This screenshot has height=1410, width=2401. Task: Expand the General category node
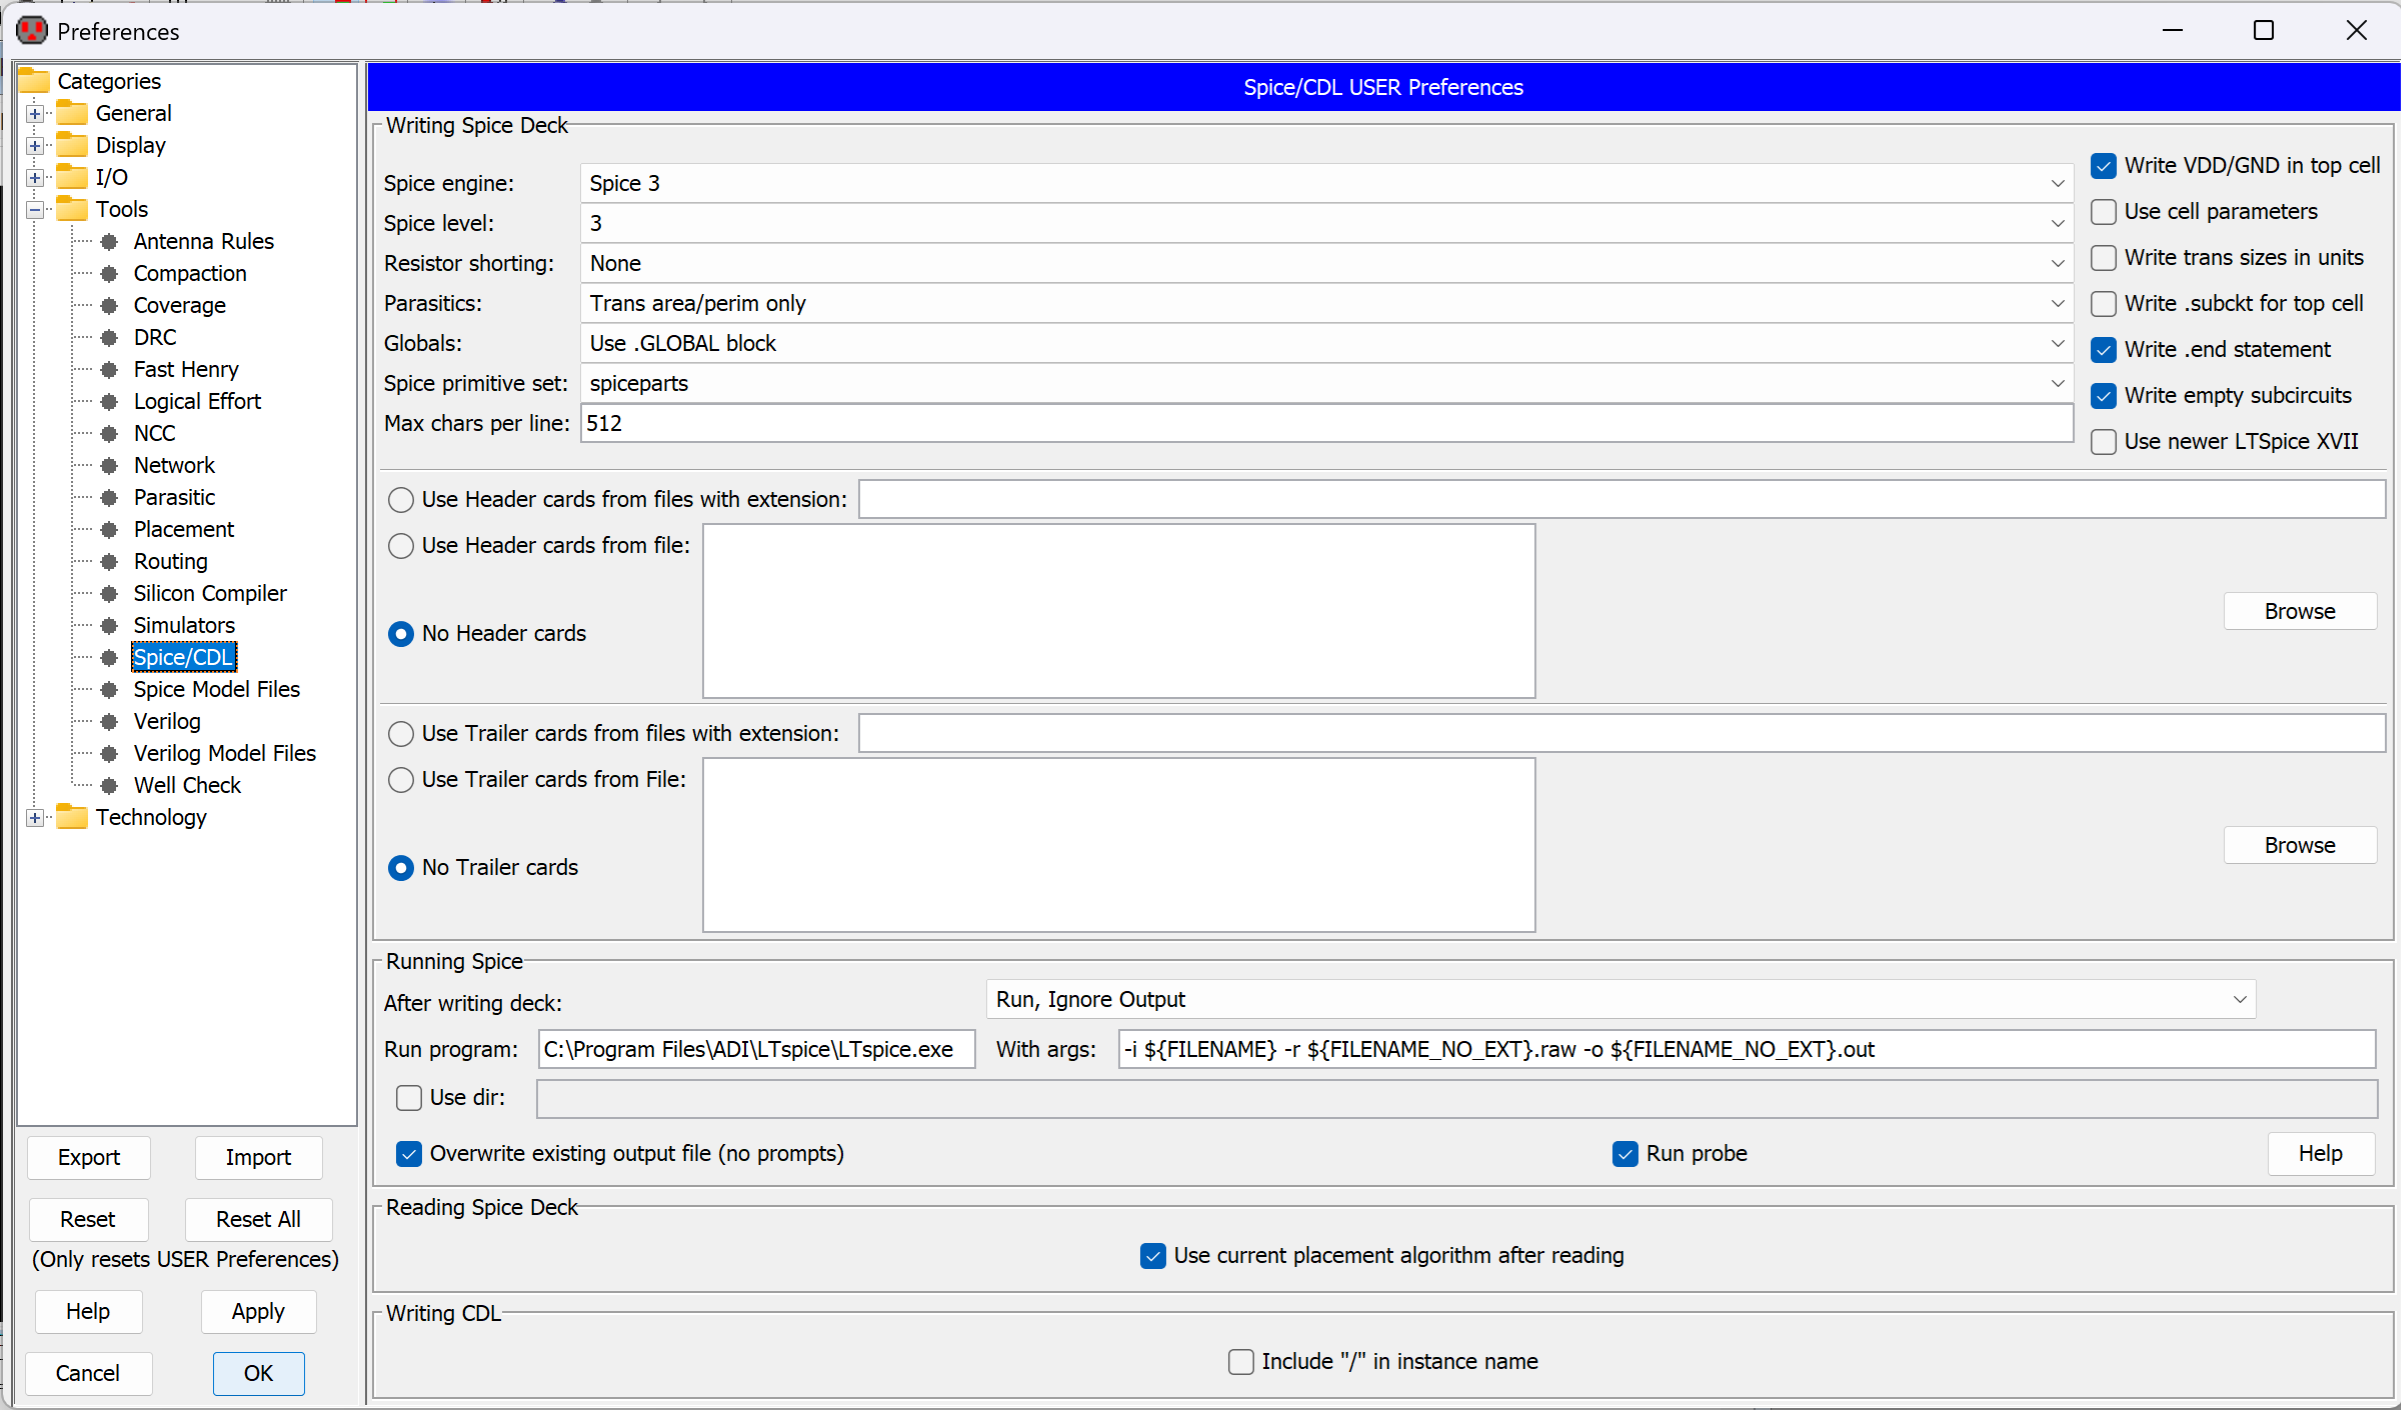point(35,113)
